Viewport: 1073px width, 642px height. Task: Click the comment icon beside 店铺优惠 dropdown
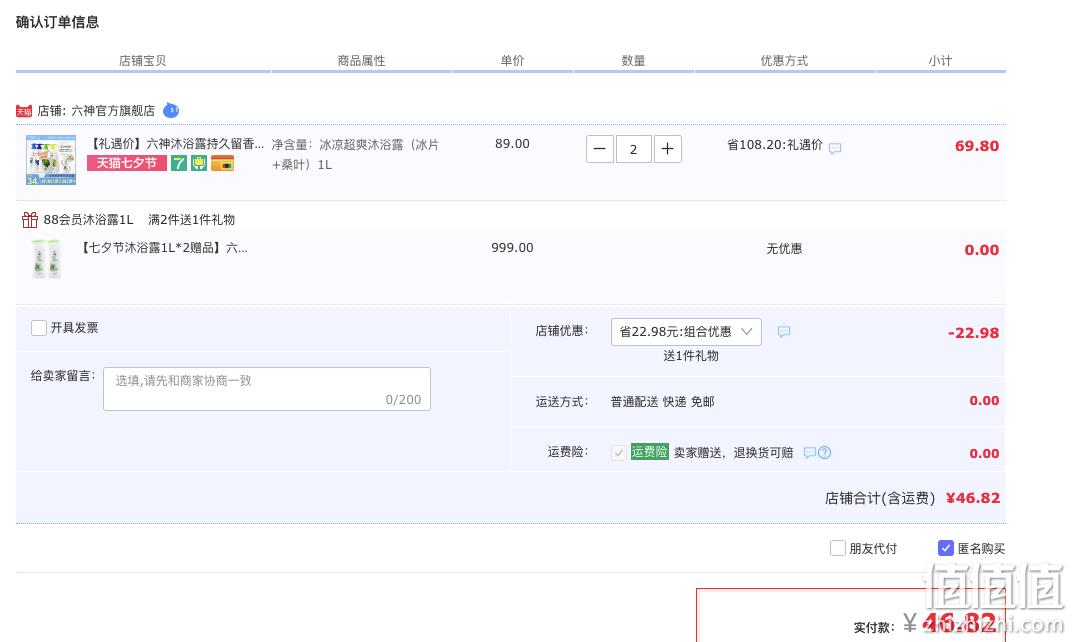tap(784, 331)
